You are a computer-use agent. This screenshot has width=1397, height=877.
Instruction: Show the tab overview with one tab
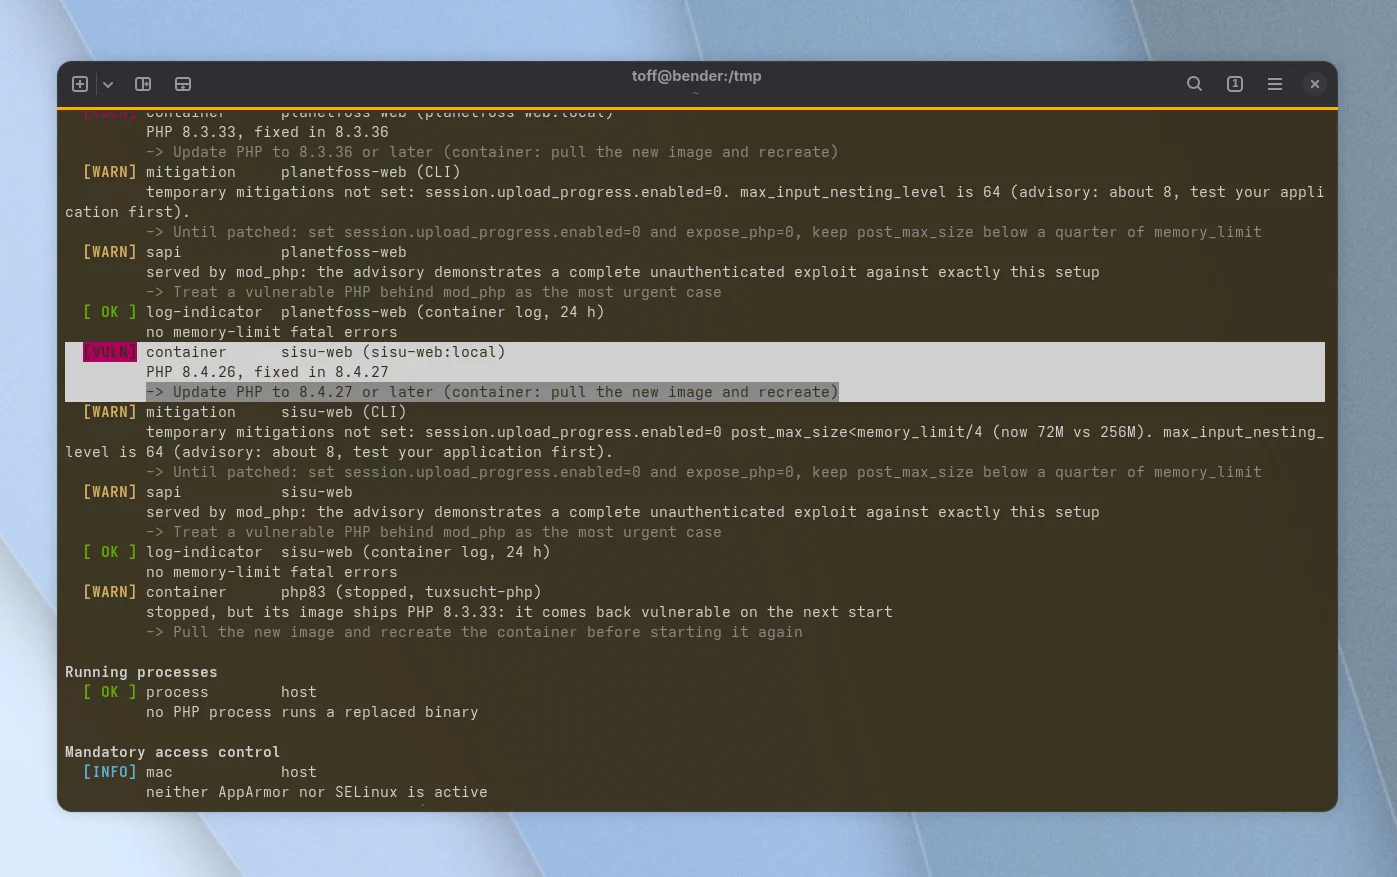1235,84
